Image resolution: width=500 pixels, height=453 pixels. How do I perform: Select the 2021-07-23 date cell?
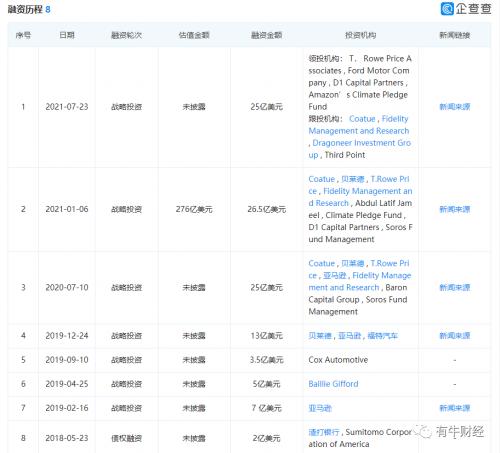coord(67,107)
